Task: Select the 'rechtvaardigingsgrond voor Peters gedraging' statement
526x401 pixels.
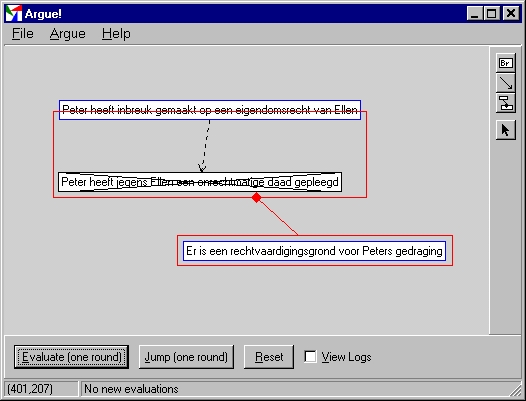Action: [314, 251]
